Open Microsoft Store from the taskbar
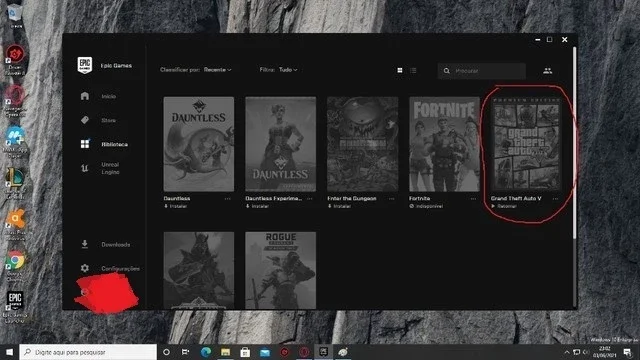 (245, 352)
